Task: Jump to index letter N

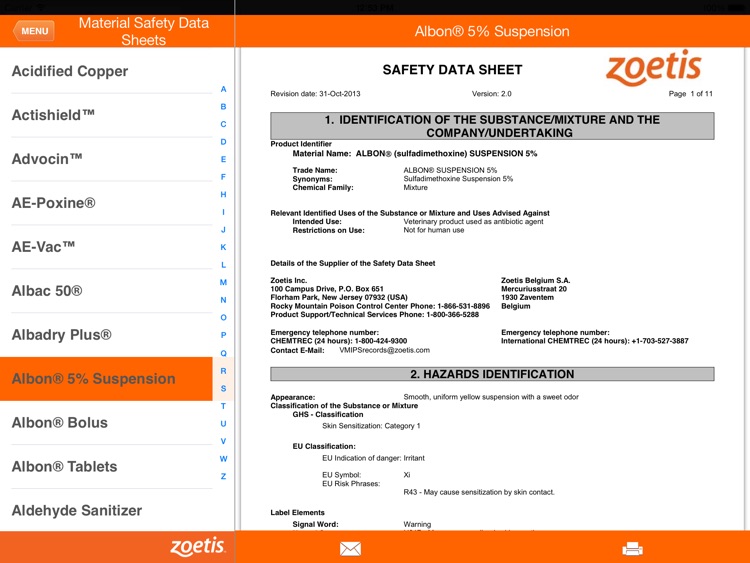Action: point(223,300)
